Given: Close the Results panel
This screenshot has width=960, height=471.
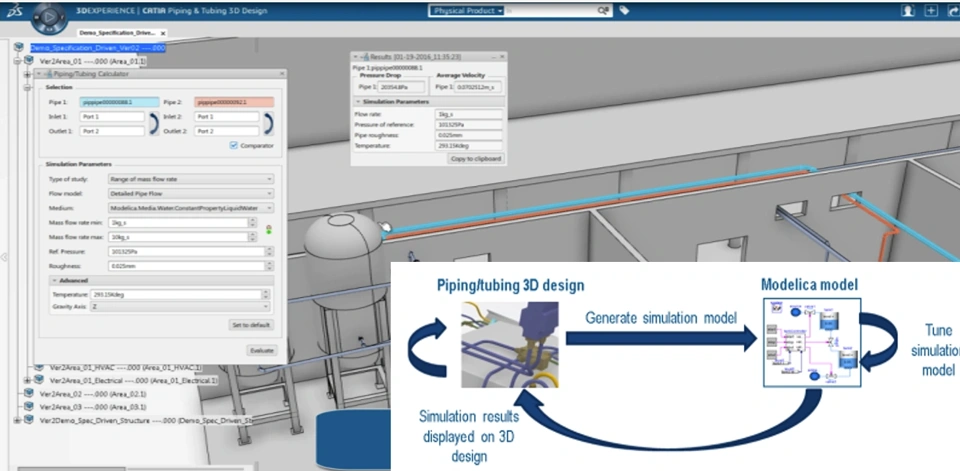Looking at the screenshot, I should click(502, 56).
